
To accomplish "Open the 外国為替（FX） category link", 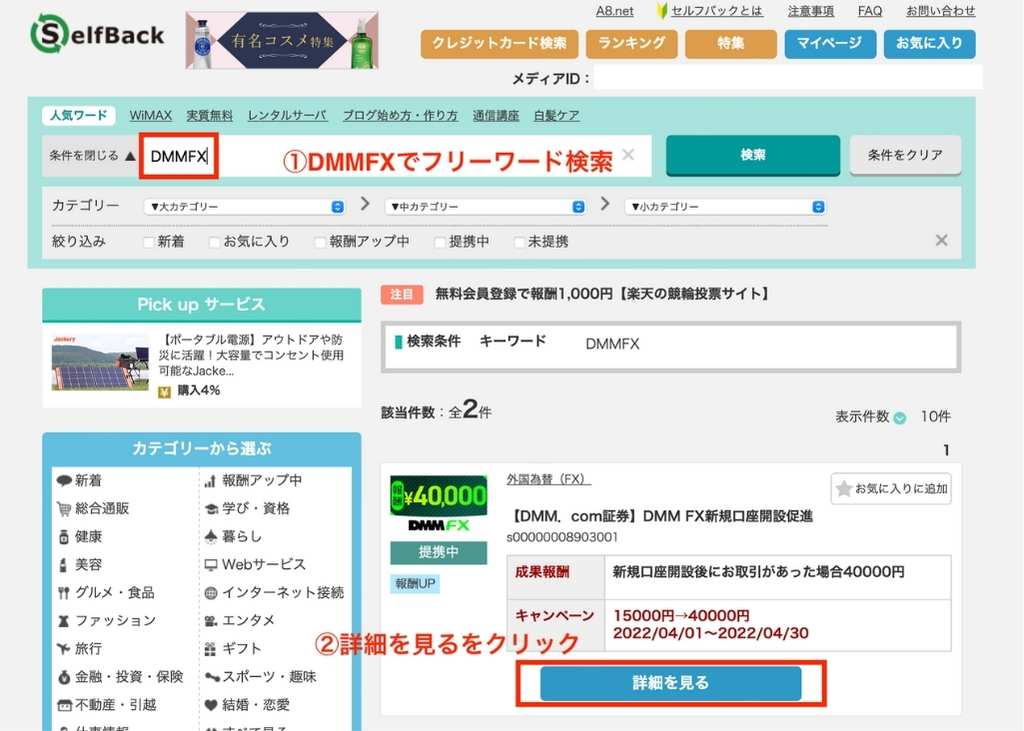I will tap(549, 479).
